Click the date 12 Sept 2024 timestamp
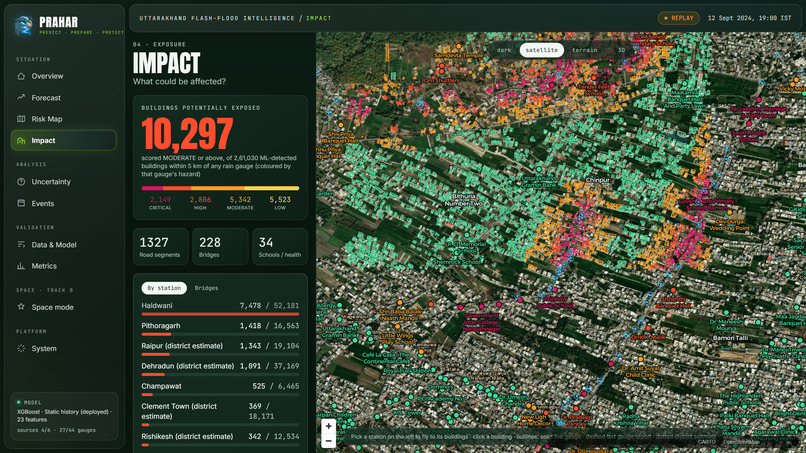The image size is (806, 453). point(749,18)
